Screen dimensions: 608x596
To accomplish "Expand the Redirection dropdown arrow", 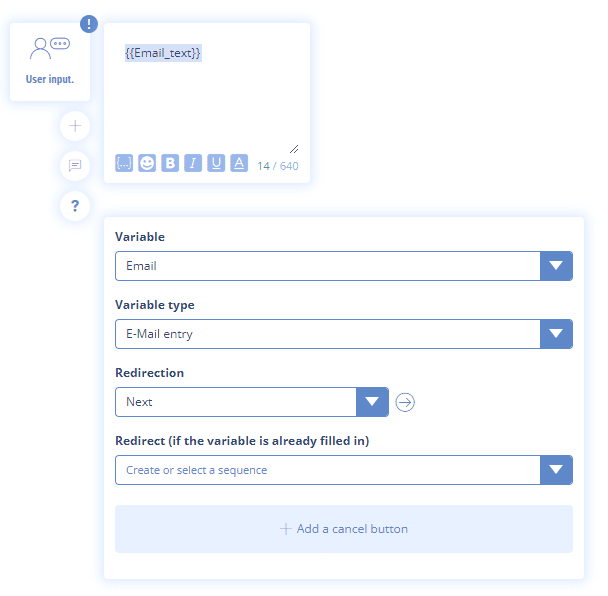I will tap(372, 402).
